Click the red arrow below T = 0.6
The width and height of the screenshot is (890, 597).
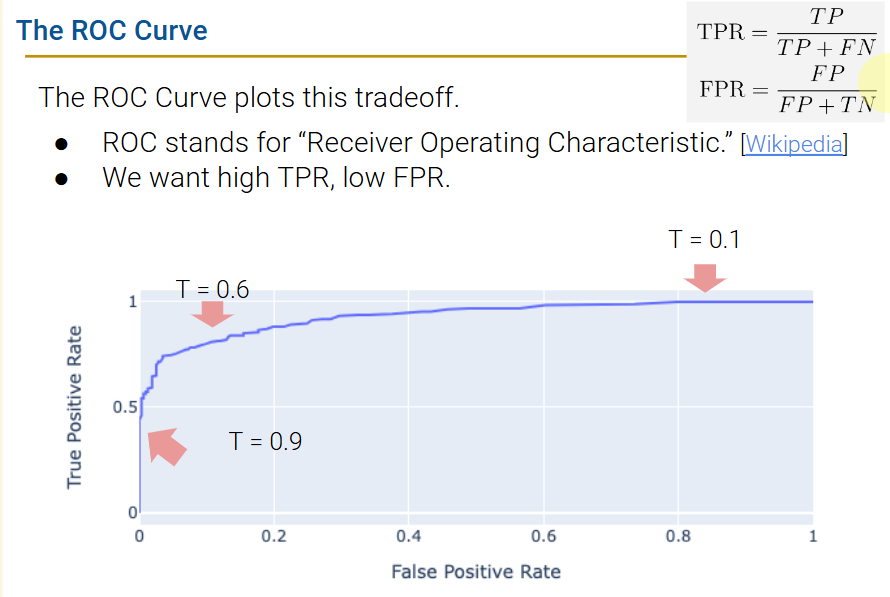[x=212, y=313]
